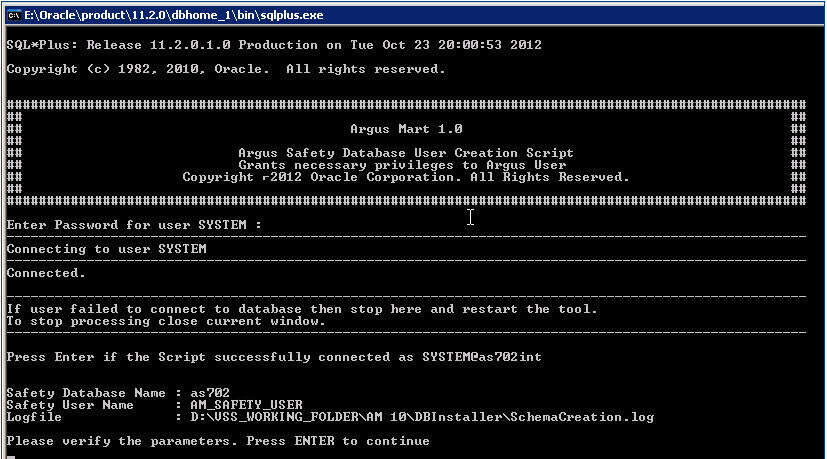
Task: Click the console icon in title bar
Action: (x=14, y=15)
